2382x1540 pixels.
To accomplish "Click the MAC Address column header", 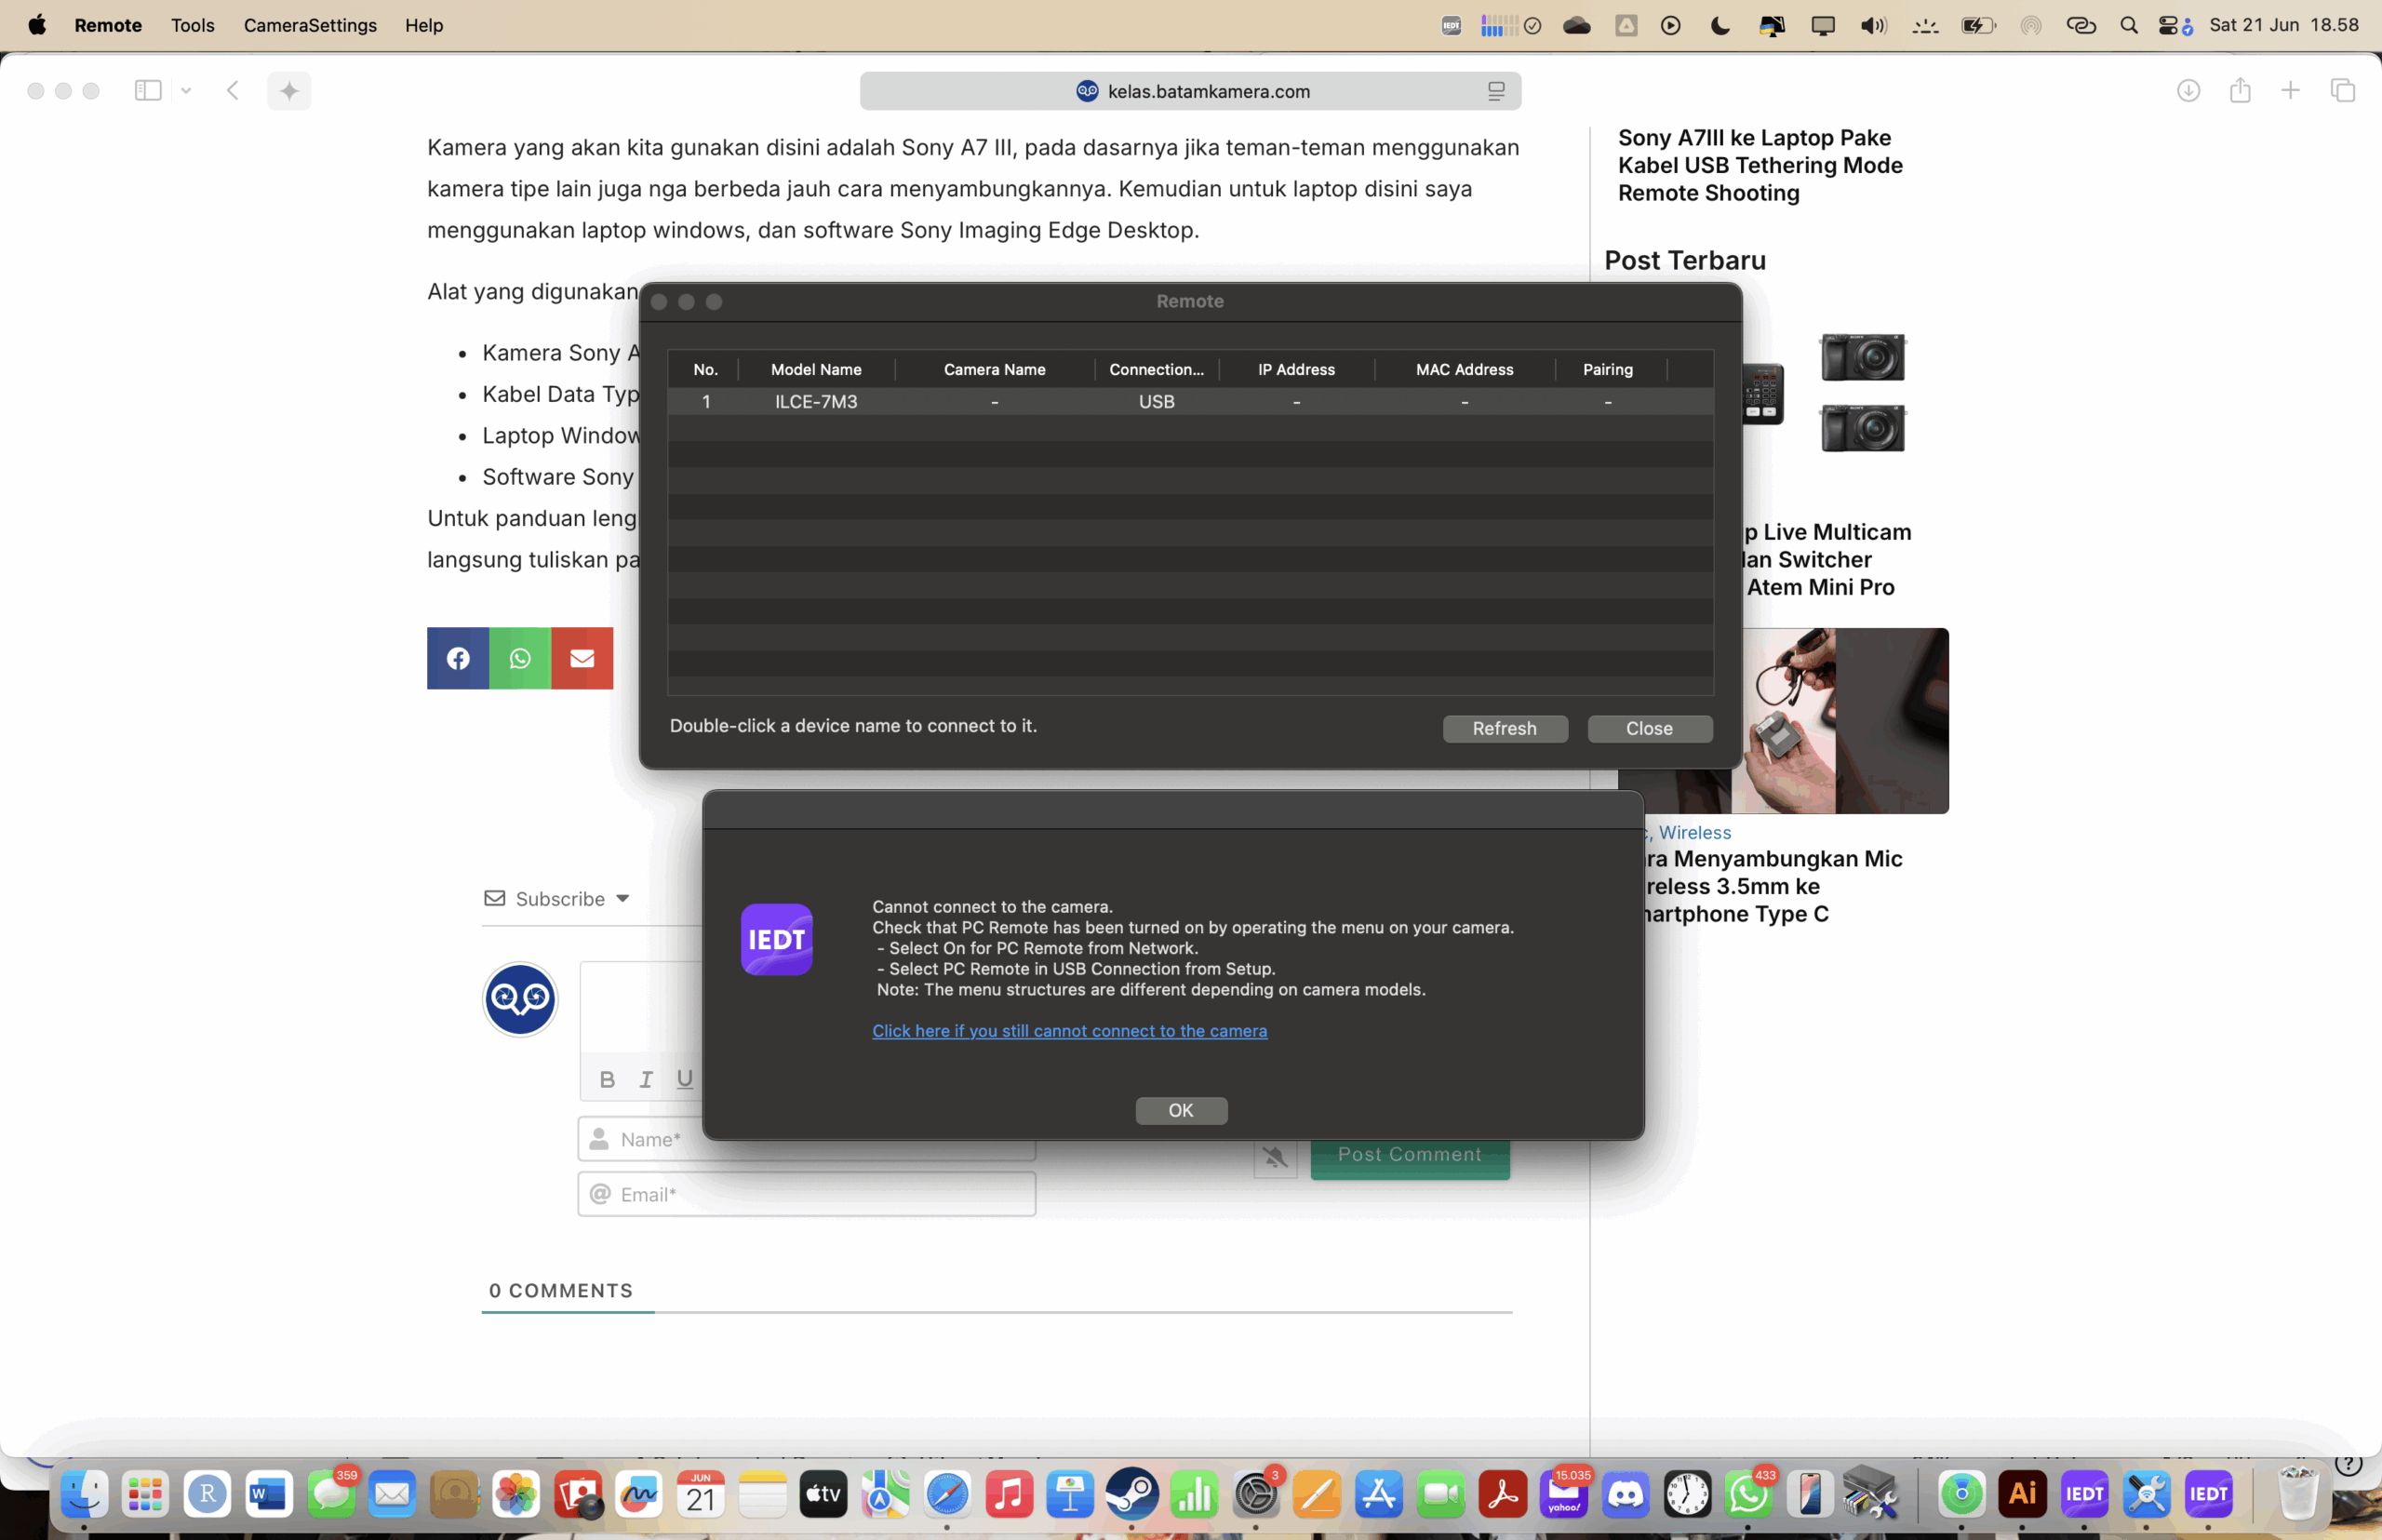I will (x=1464, y=369).
